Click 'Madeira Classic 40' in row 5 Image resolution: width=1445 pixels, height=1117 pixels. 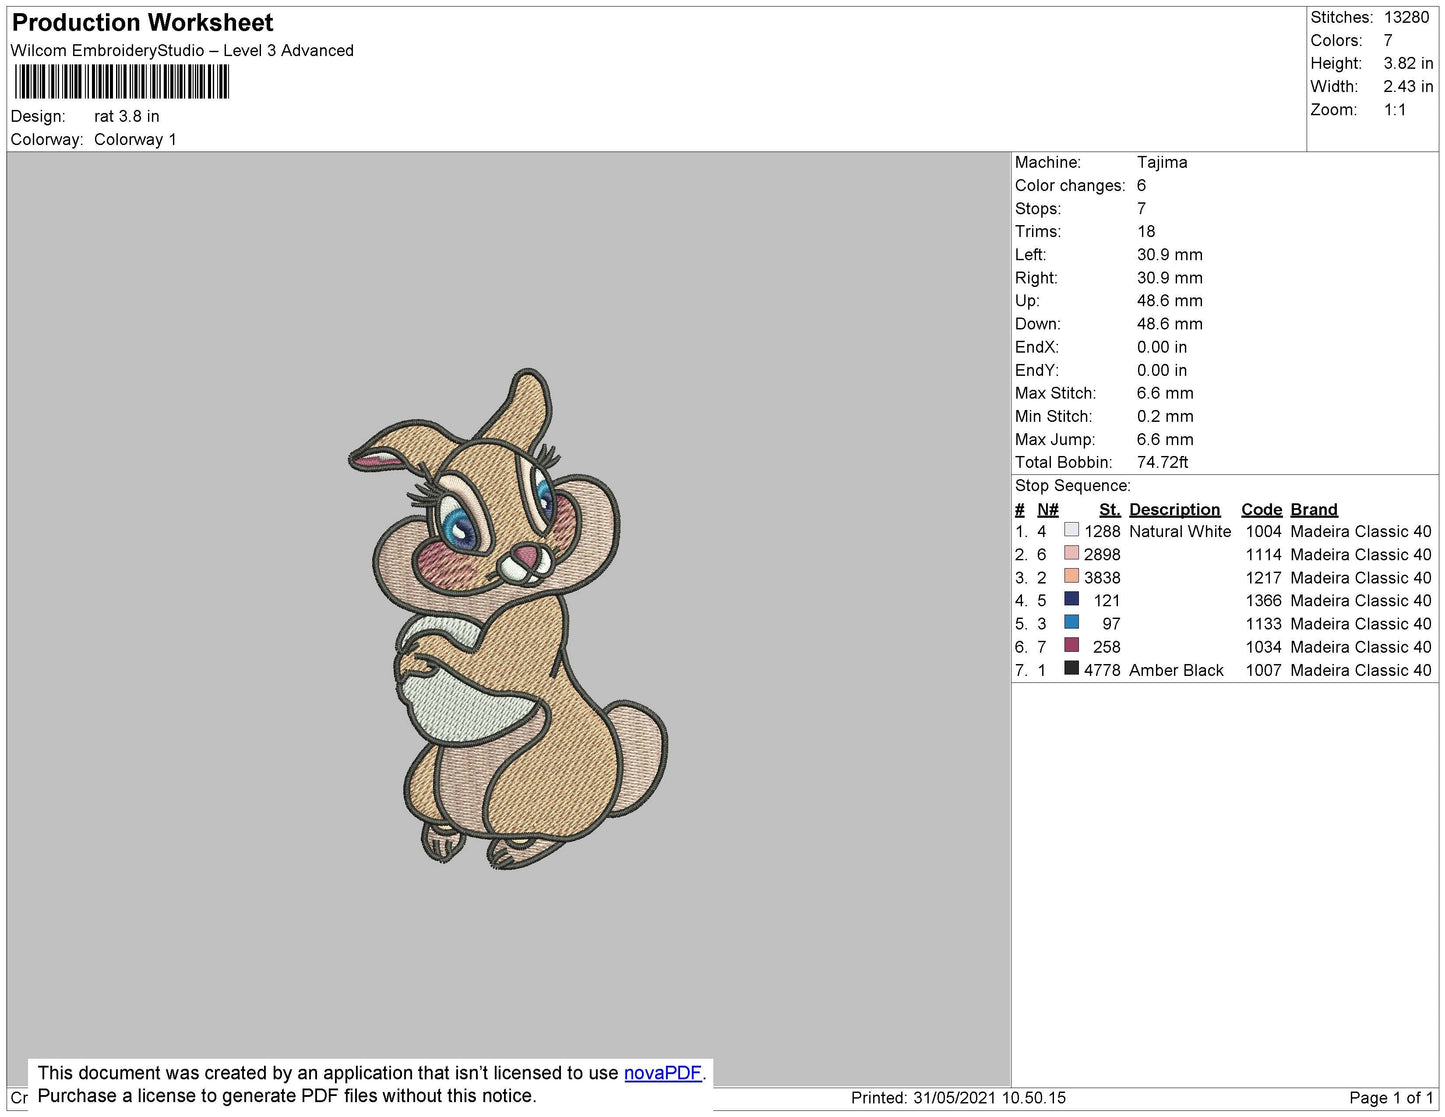[1361, 623]
